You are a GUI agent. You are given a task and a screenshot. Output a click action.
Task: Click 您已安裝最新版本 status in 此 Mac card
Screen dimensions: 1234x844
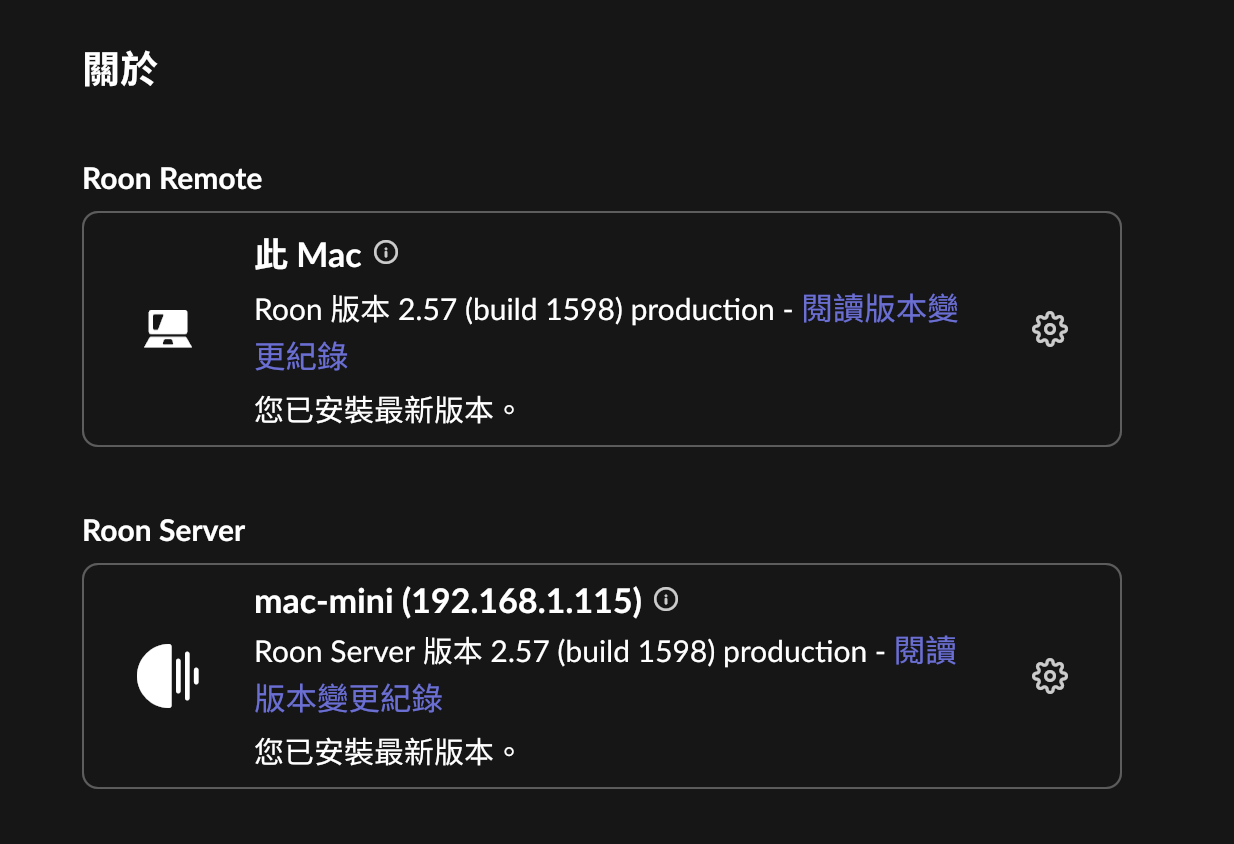(x=386, y=408)
